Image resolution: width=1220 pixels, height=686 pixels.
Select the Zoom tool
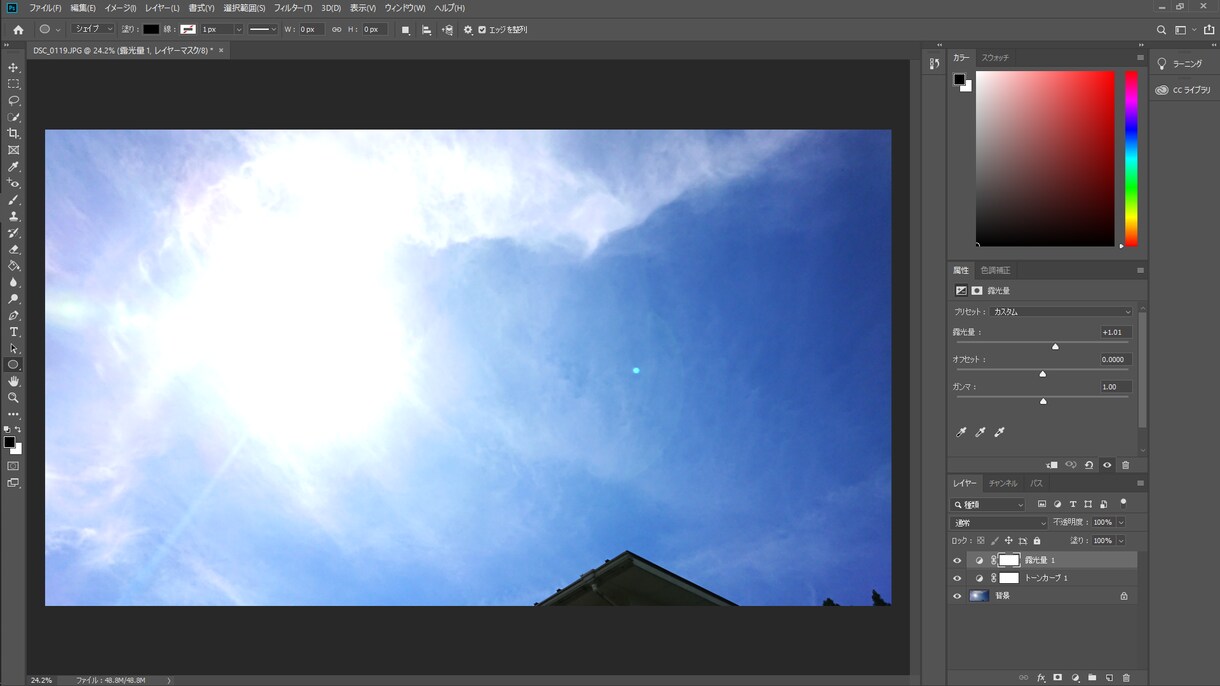(x=14, y=398)
